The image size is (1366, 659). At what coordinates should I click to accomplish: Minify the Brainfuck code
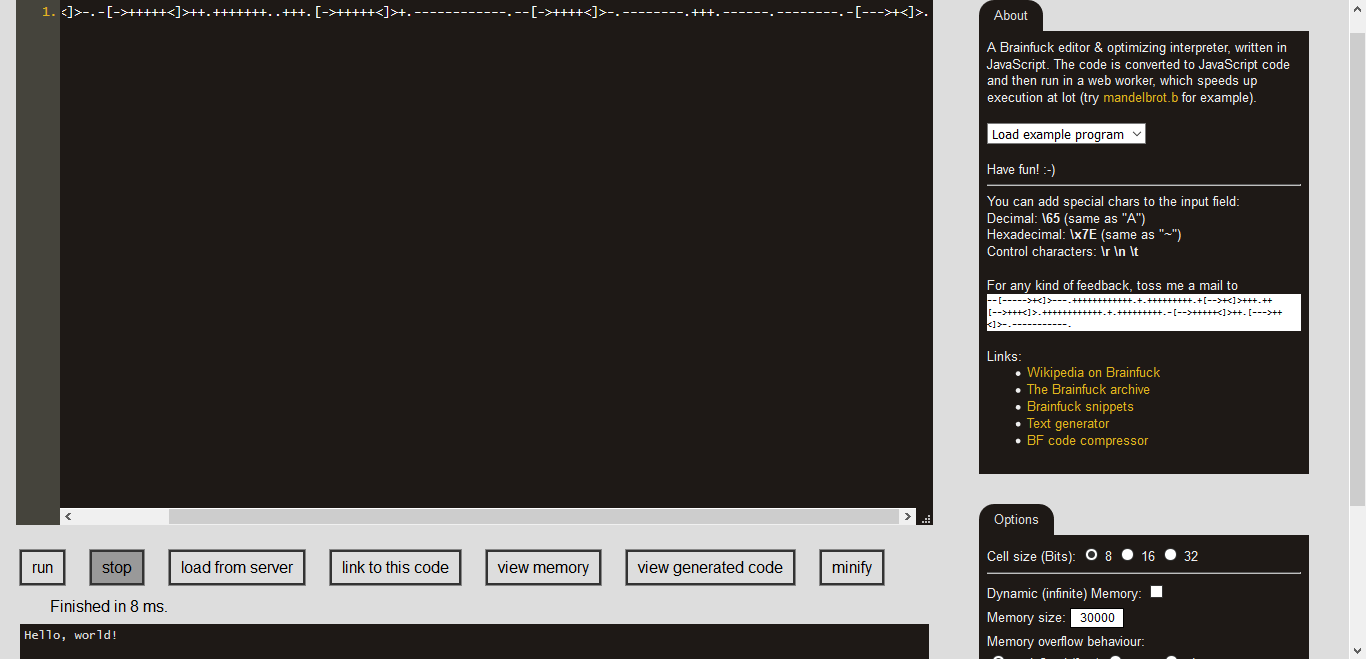pyautogui.click(x=852, y=568)
